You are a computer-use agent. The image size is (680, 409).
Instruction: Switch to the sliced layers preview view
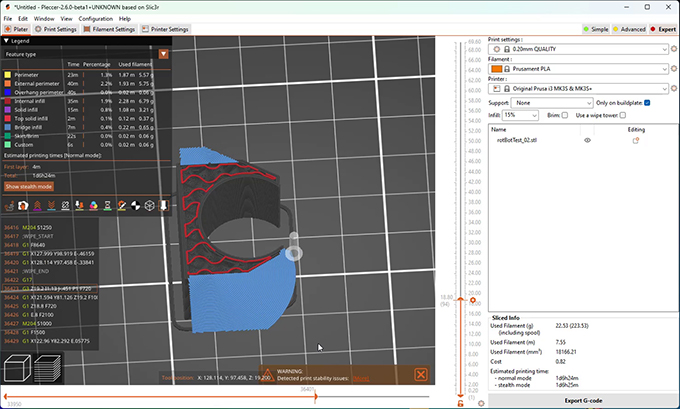click(48, 368)
